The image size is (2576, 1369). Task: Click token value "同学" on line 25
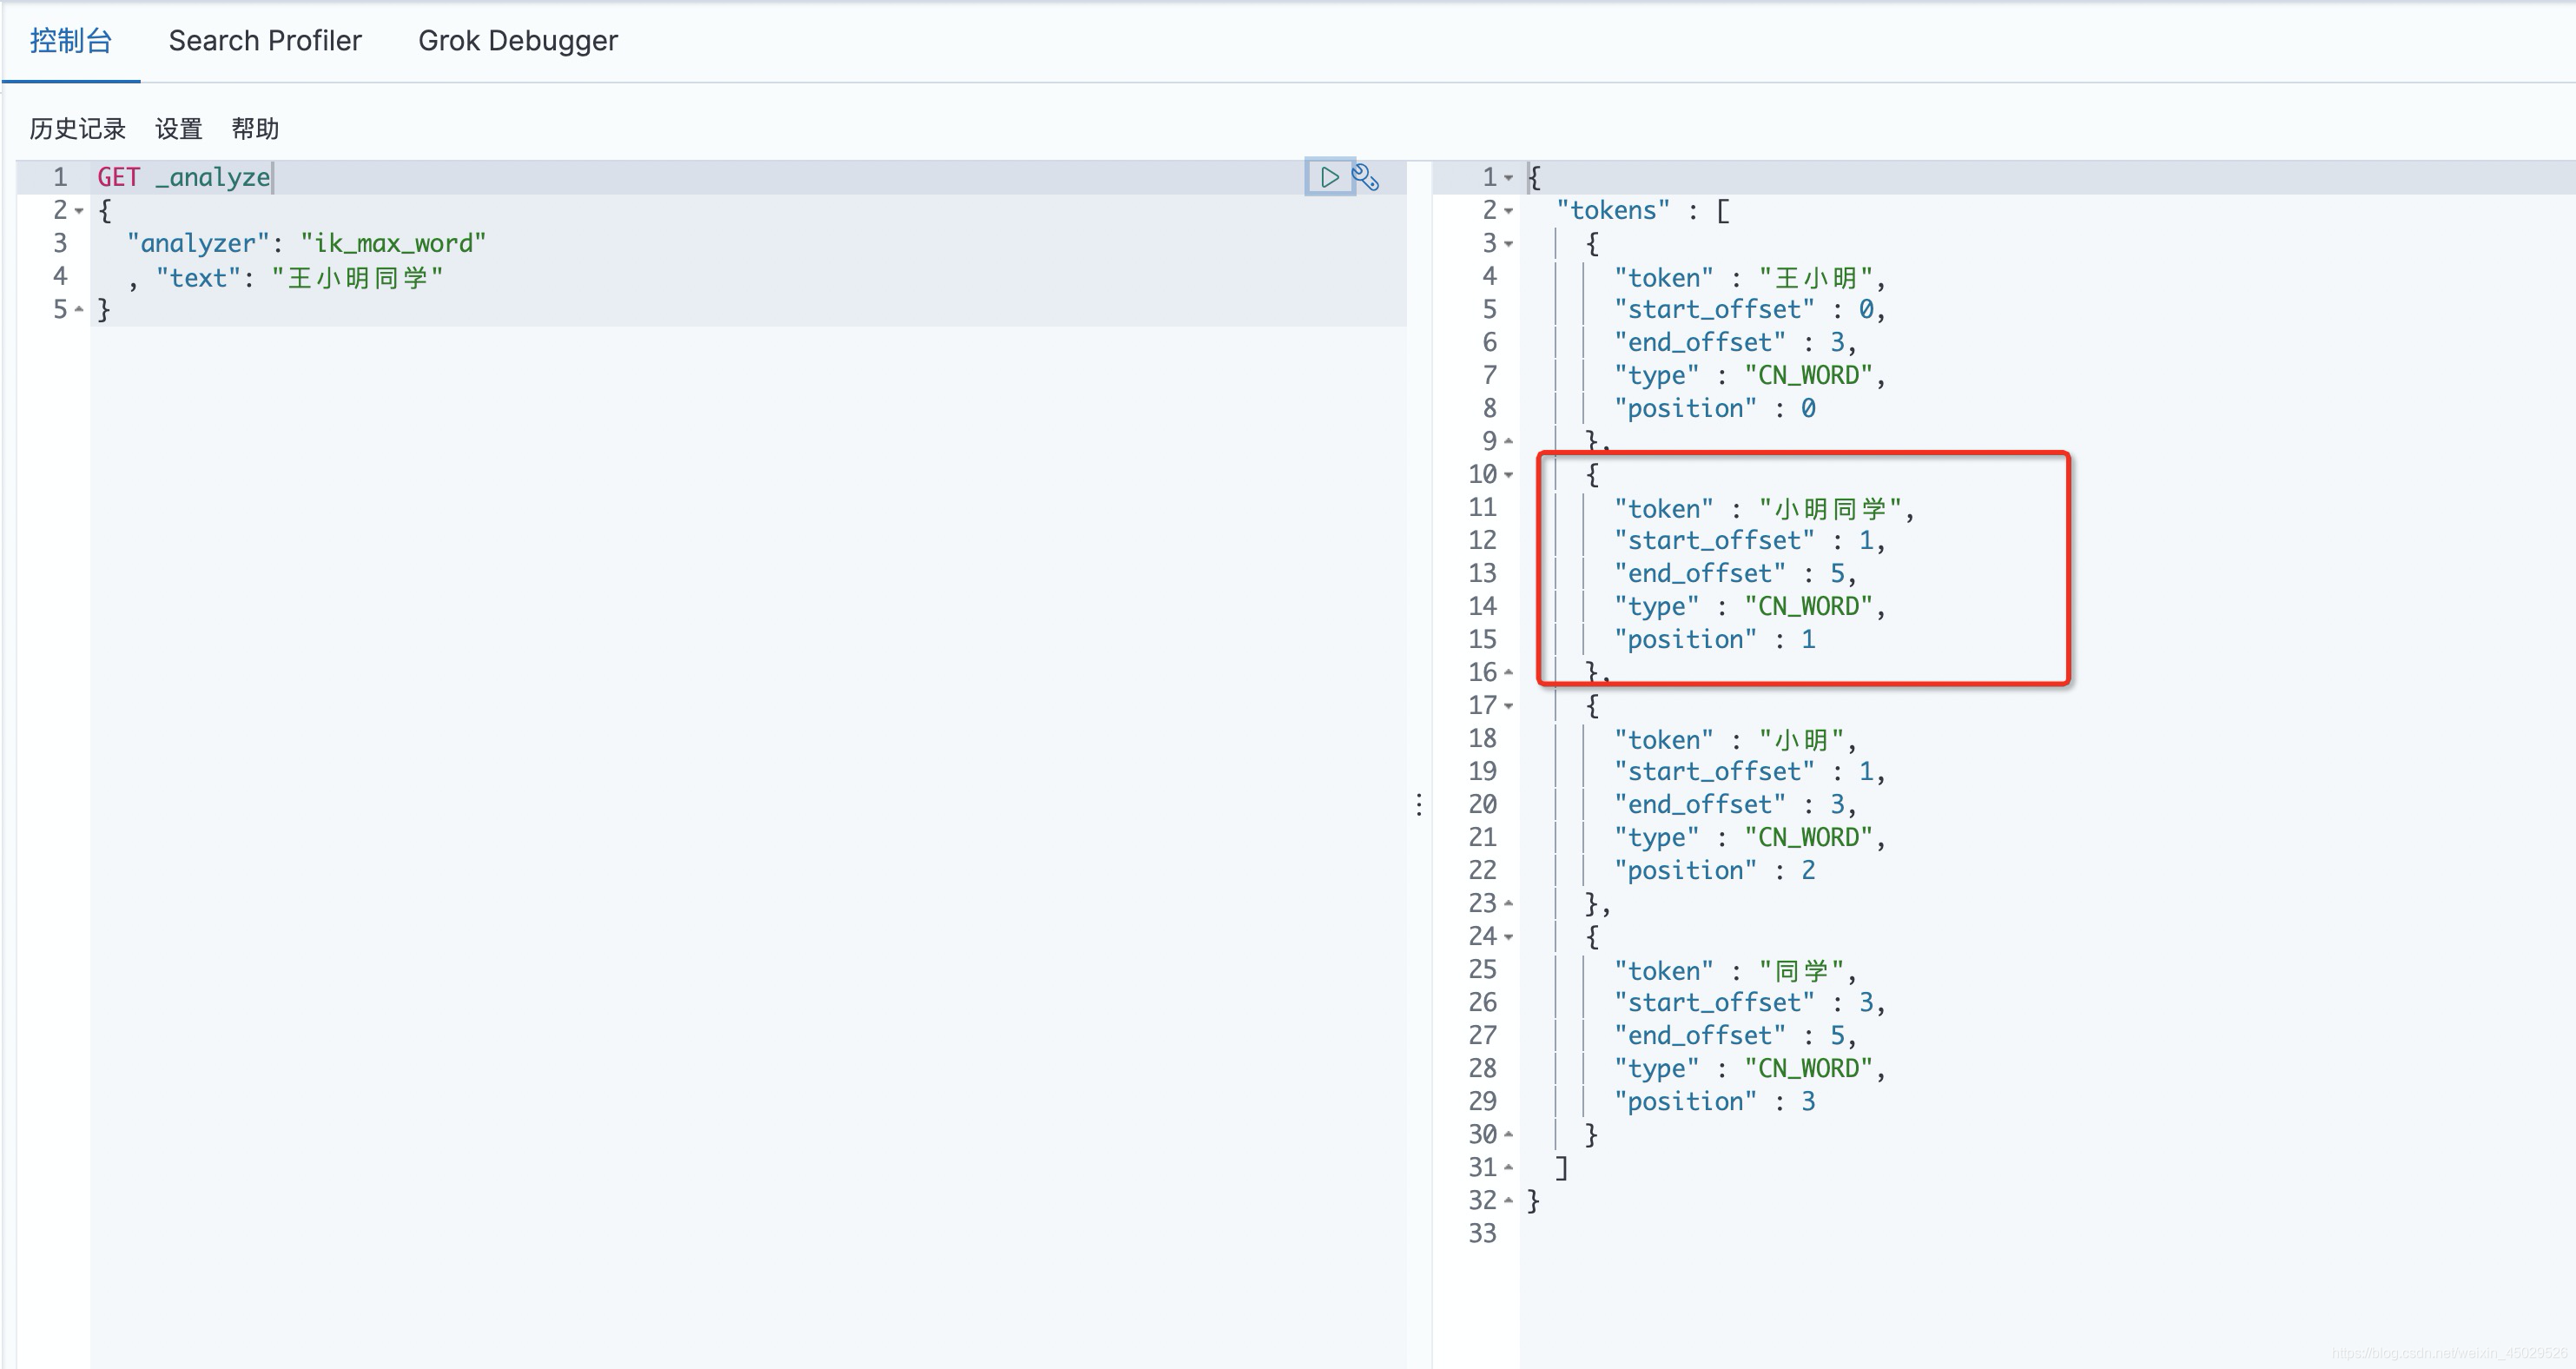[x=1801, y=970]
